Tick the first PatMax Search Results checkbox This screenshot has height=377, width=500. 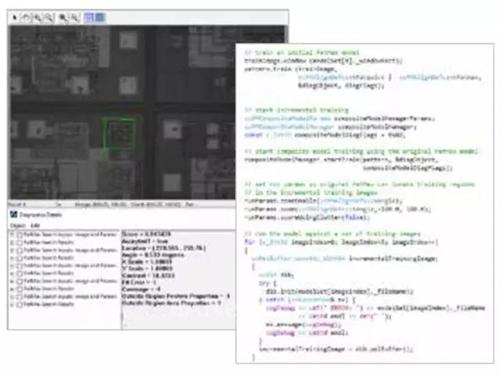click(x=20, y=243)
